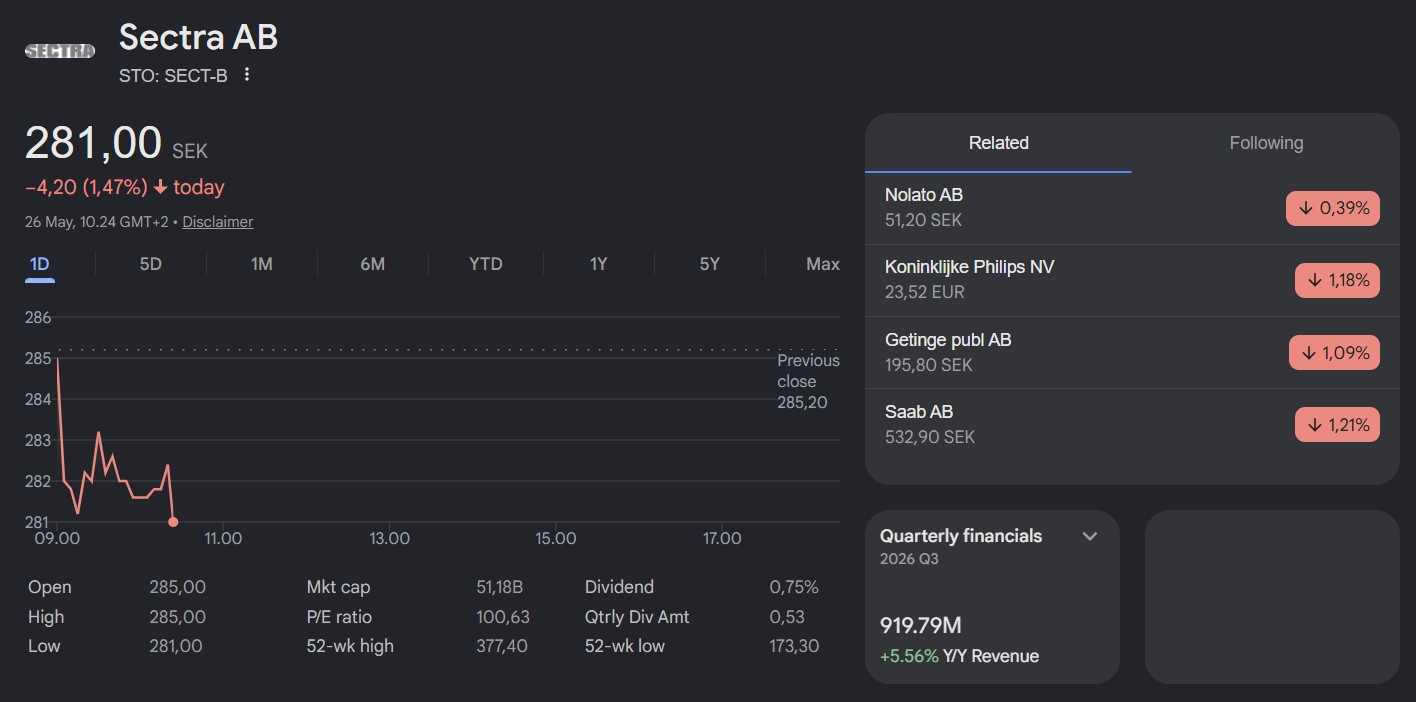Click the Open value 285,00
The width and height of the screenshot is (1416, 702).
pos(177,587)
